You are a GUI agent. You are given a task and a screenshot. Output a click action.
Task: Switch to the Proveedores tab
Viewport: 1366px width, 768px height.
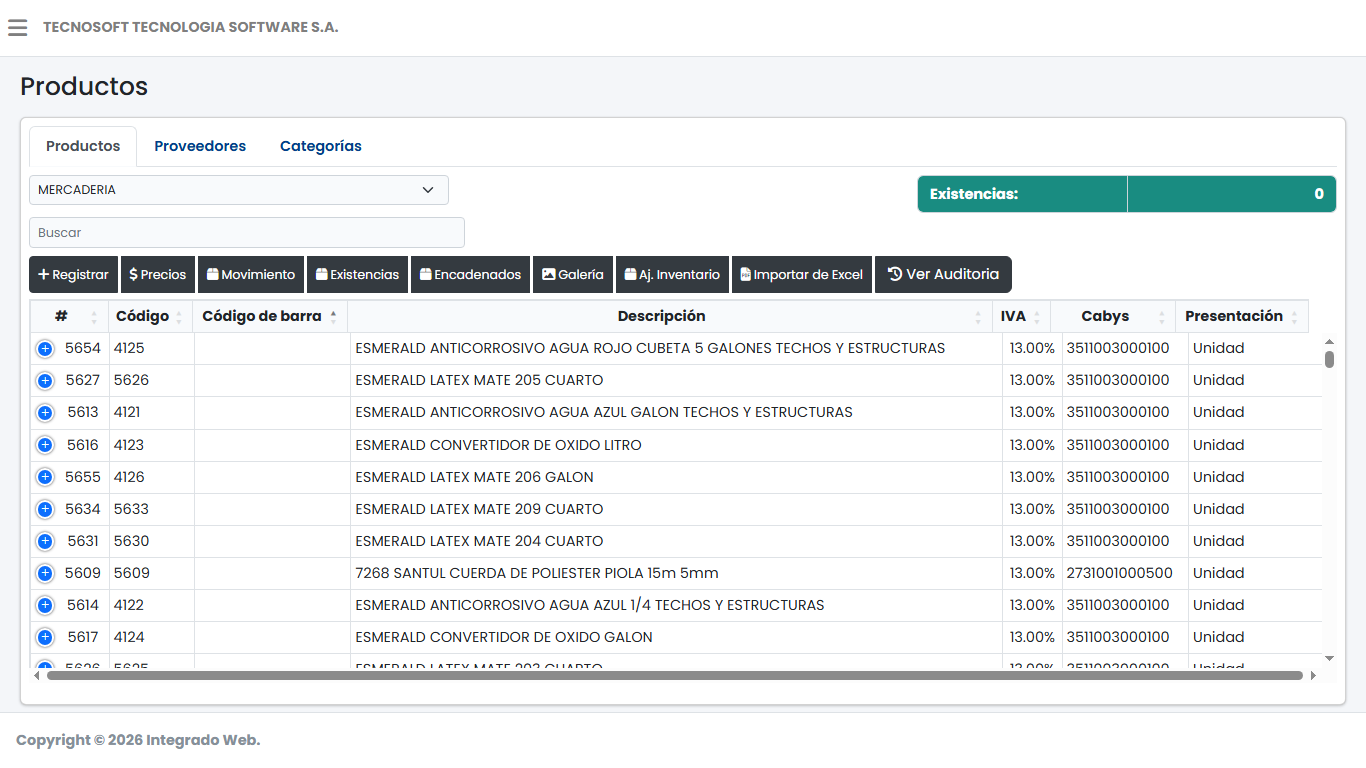(x=199, y=146)
